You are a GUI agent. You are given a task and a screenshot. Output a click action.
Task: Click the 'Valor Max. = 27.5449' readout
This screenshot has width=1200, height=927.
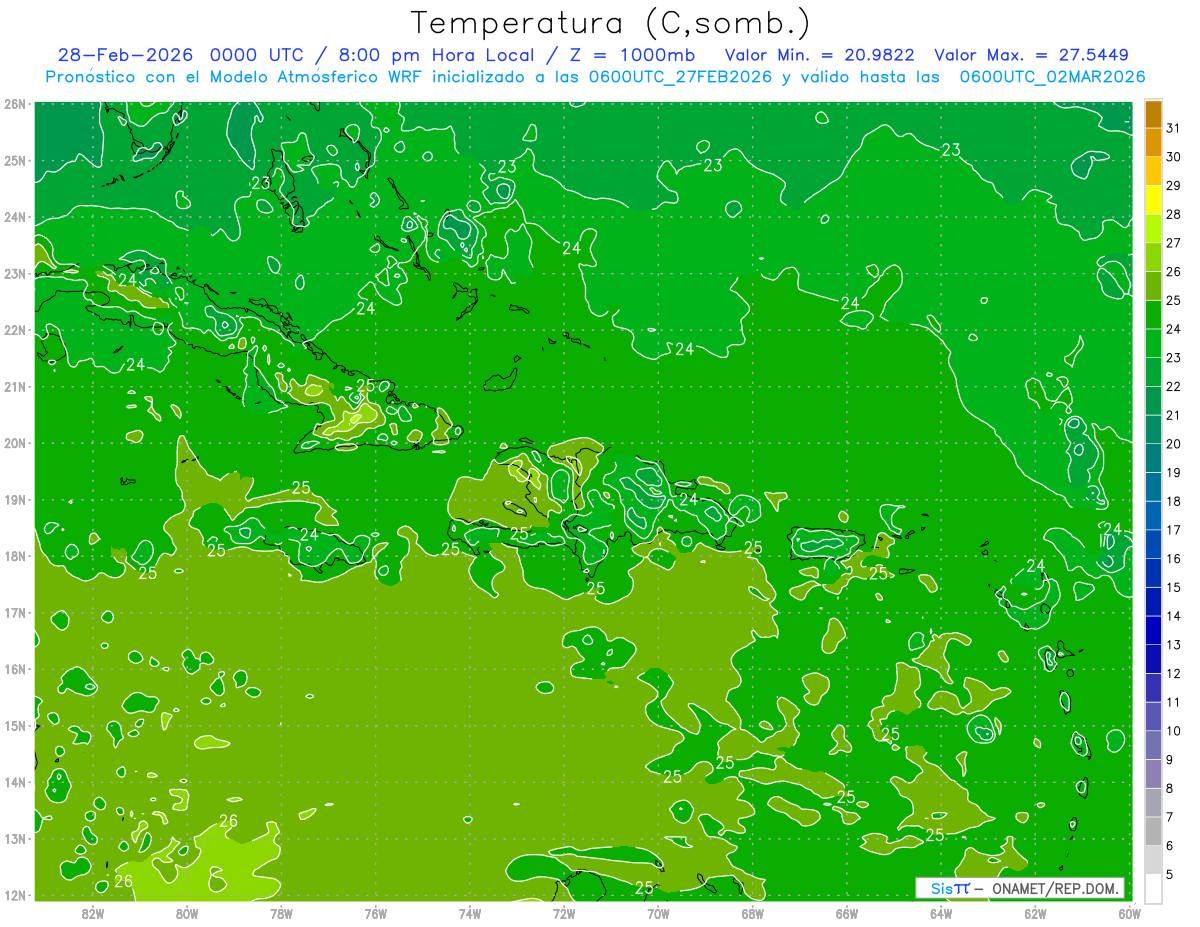coord(1031,55)
